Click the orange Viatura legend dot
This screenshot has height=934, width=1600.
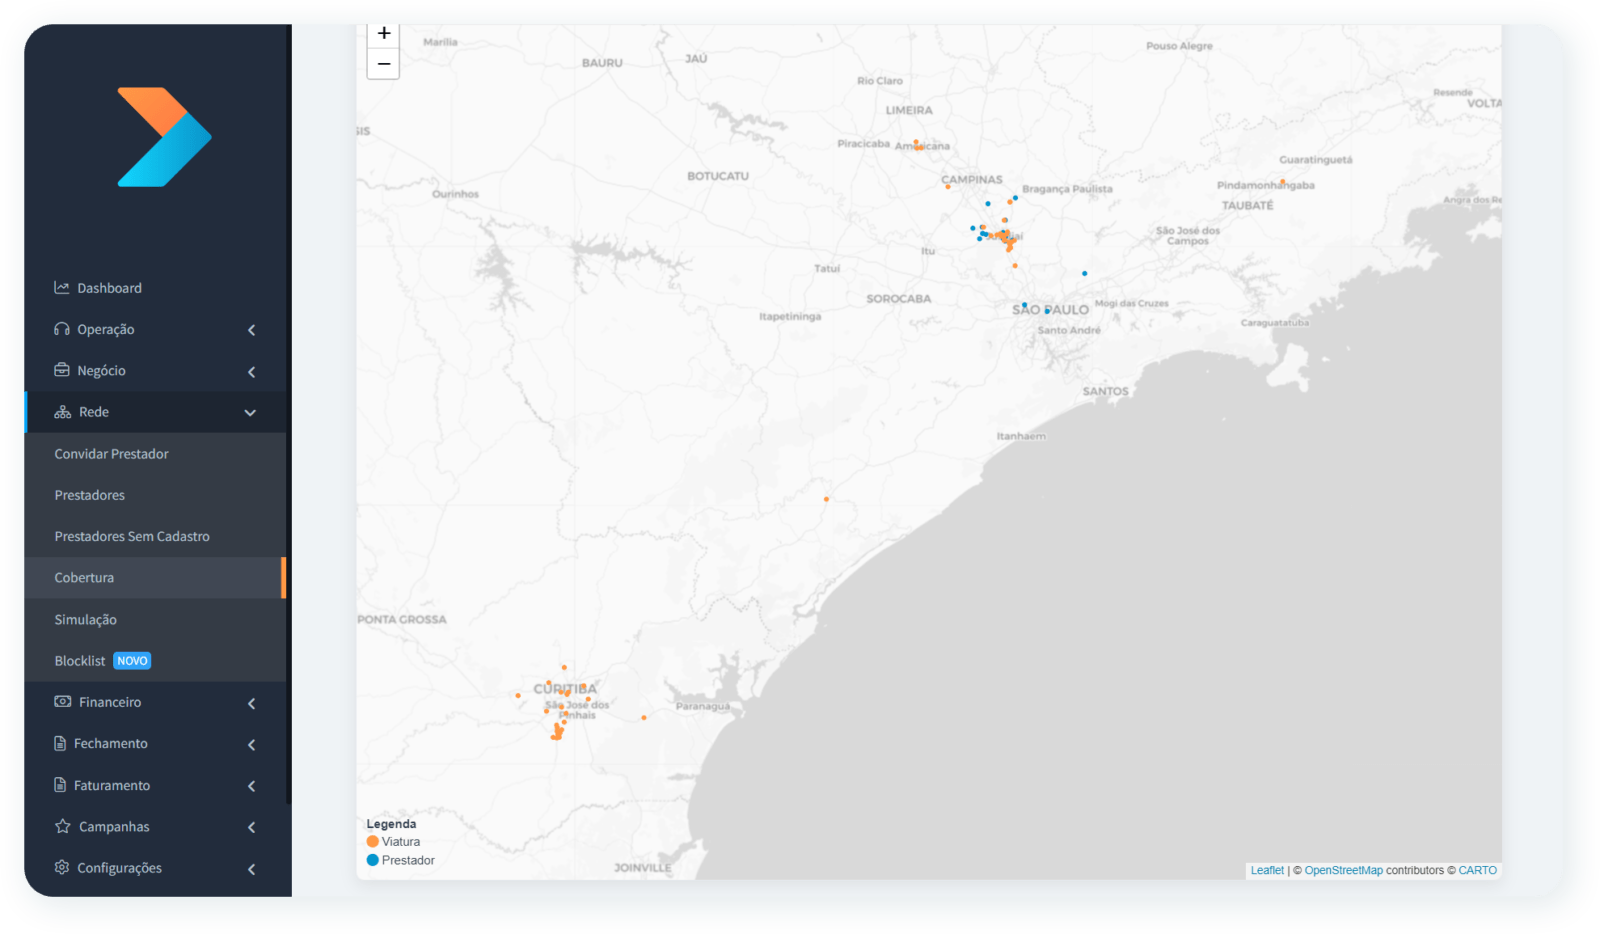(x=373, y=841)
